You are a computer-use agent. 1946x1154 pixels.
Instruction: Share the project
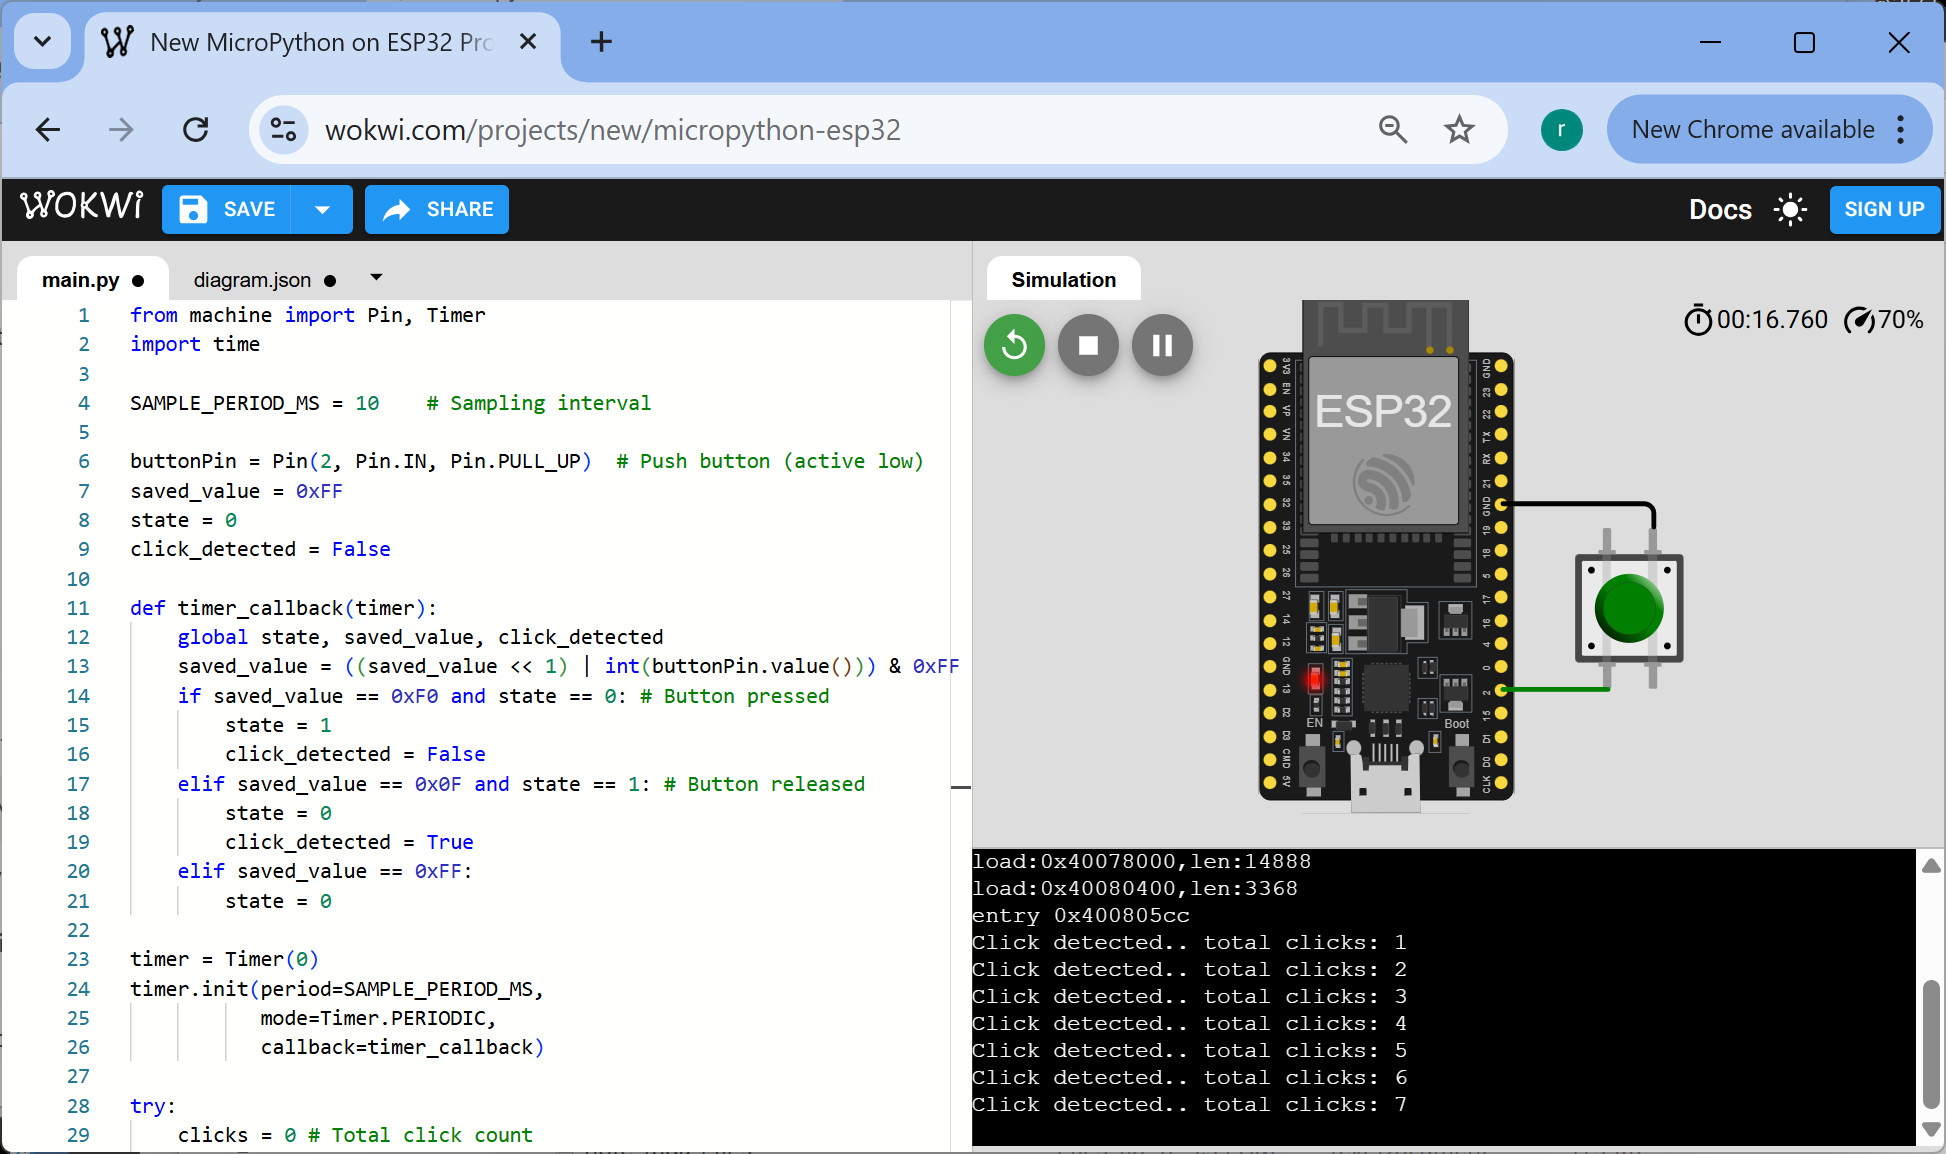[x=437, y=209]
